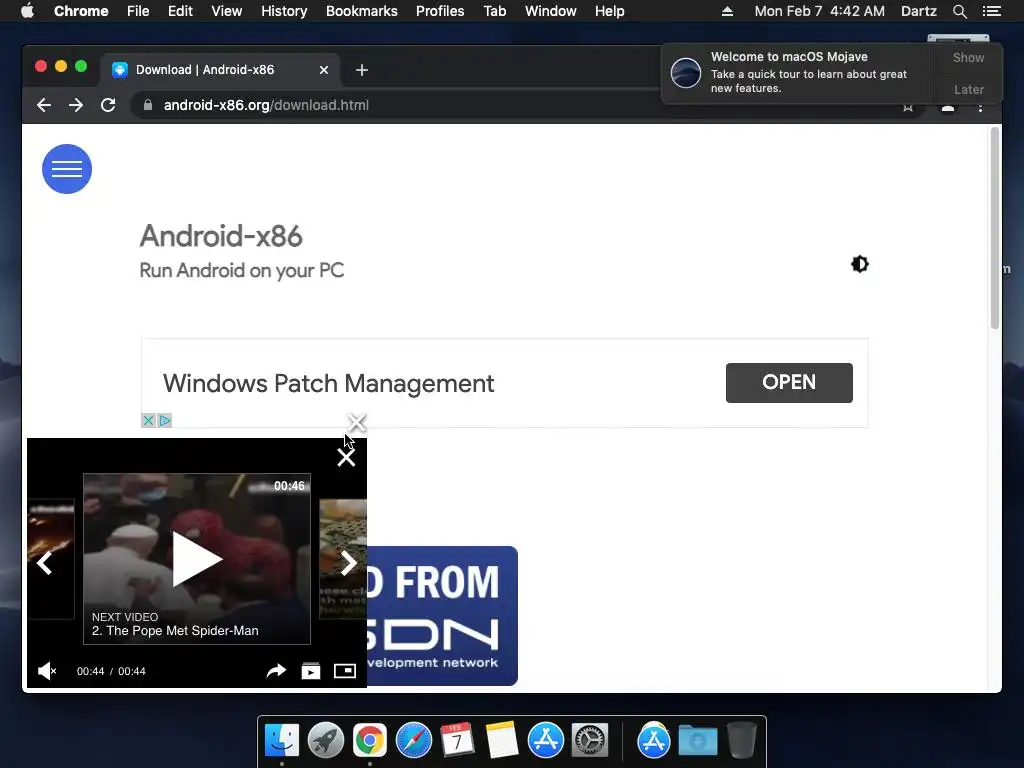Click Later on the Mojave notification

pyautogui.click(x=968, y=89)
